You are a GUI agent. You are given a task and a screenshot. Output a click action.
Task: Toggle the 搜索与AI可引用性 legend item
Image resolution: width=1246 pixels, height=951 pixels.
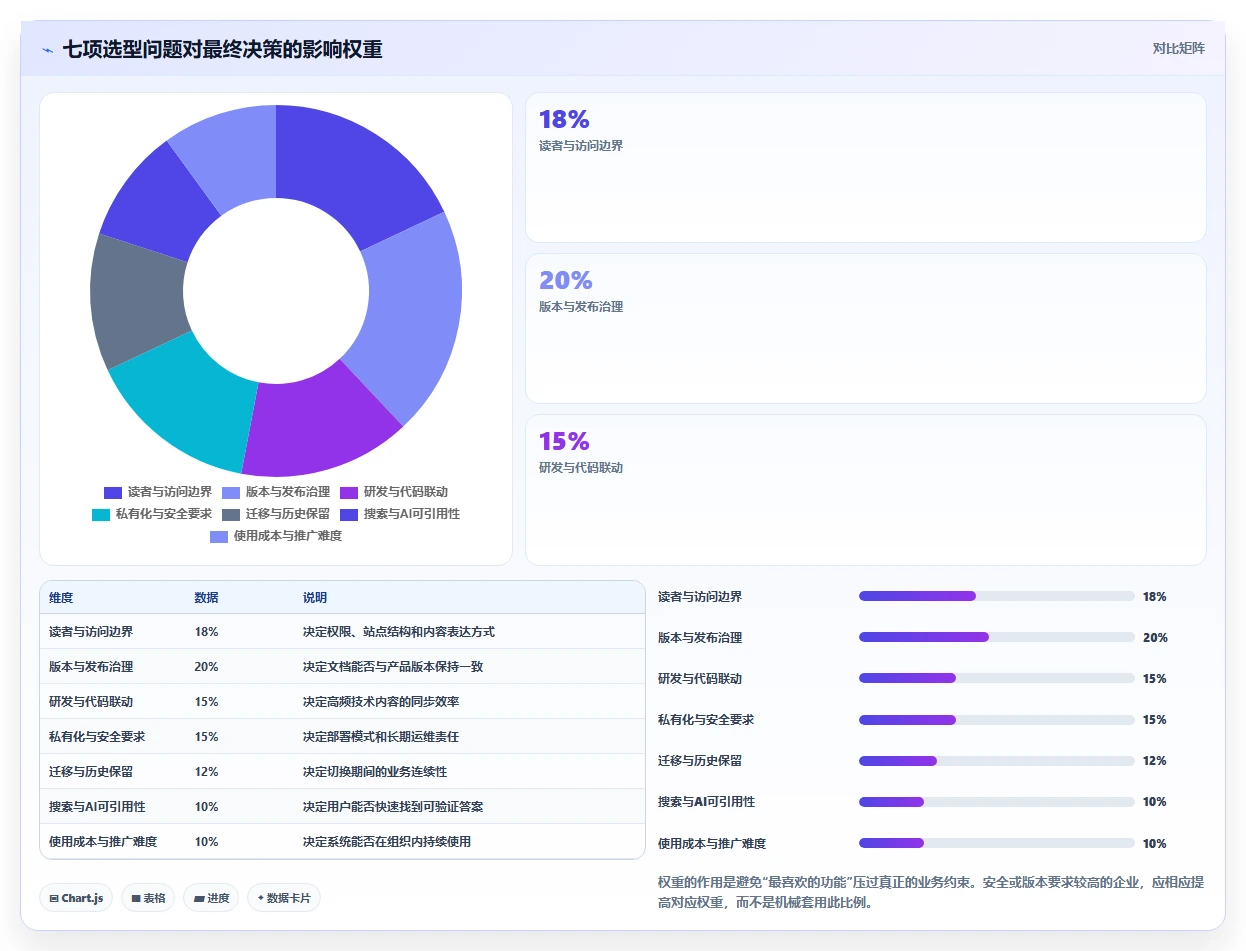pos(400,514)
